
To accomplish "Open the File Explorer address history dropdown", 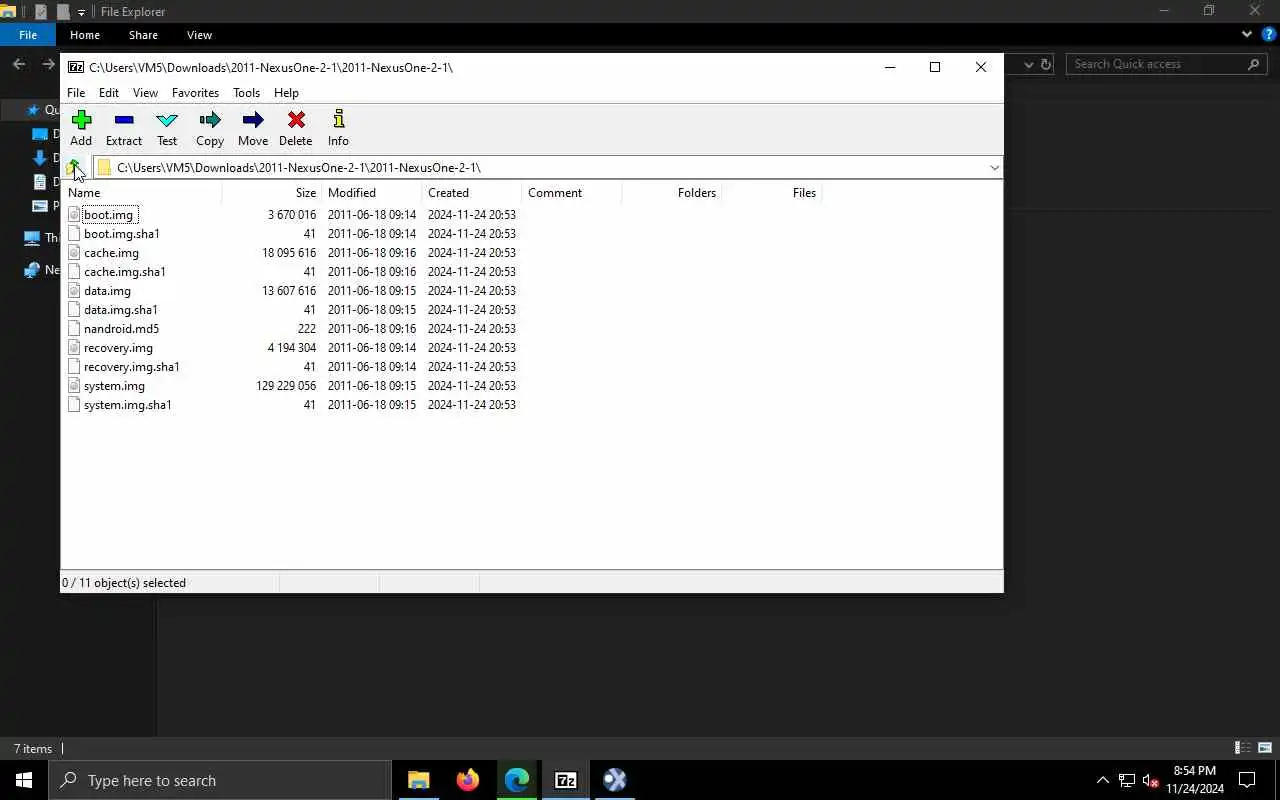I will (1029, 64).
